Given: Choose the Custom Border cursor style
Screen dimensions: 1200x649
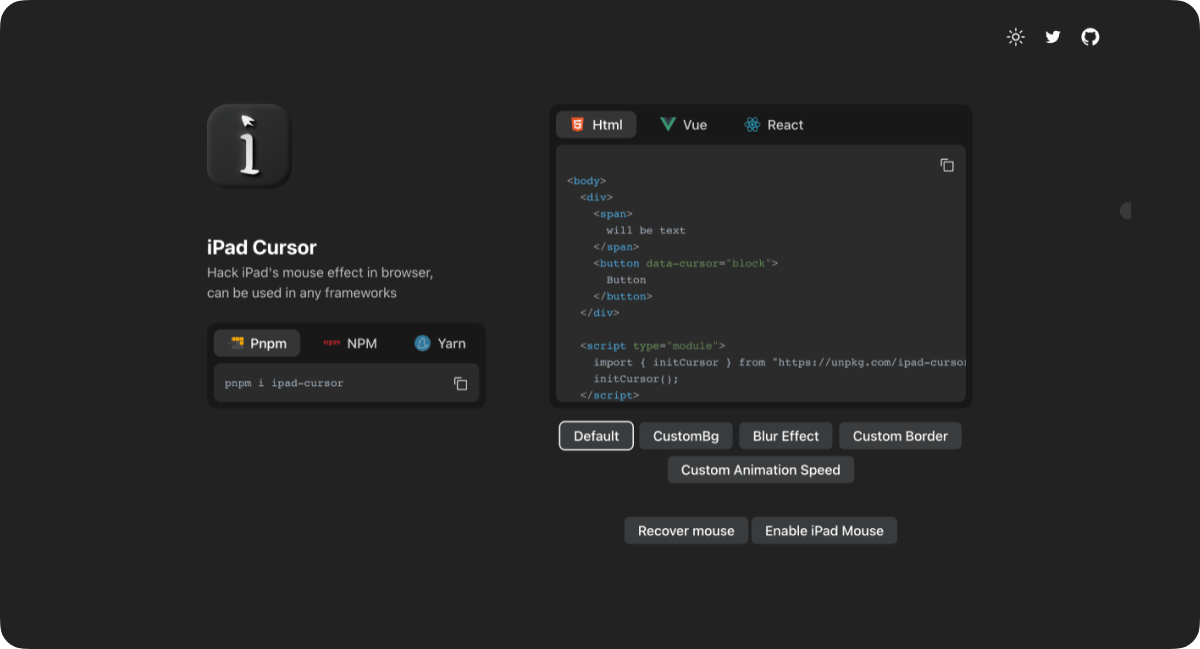Looking at the screenshot, I should click(900, 436).
